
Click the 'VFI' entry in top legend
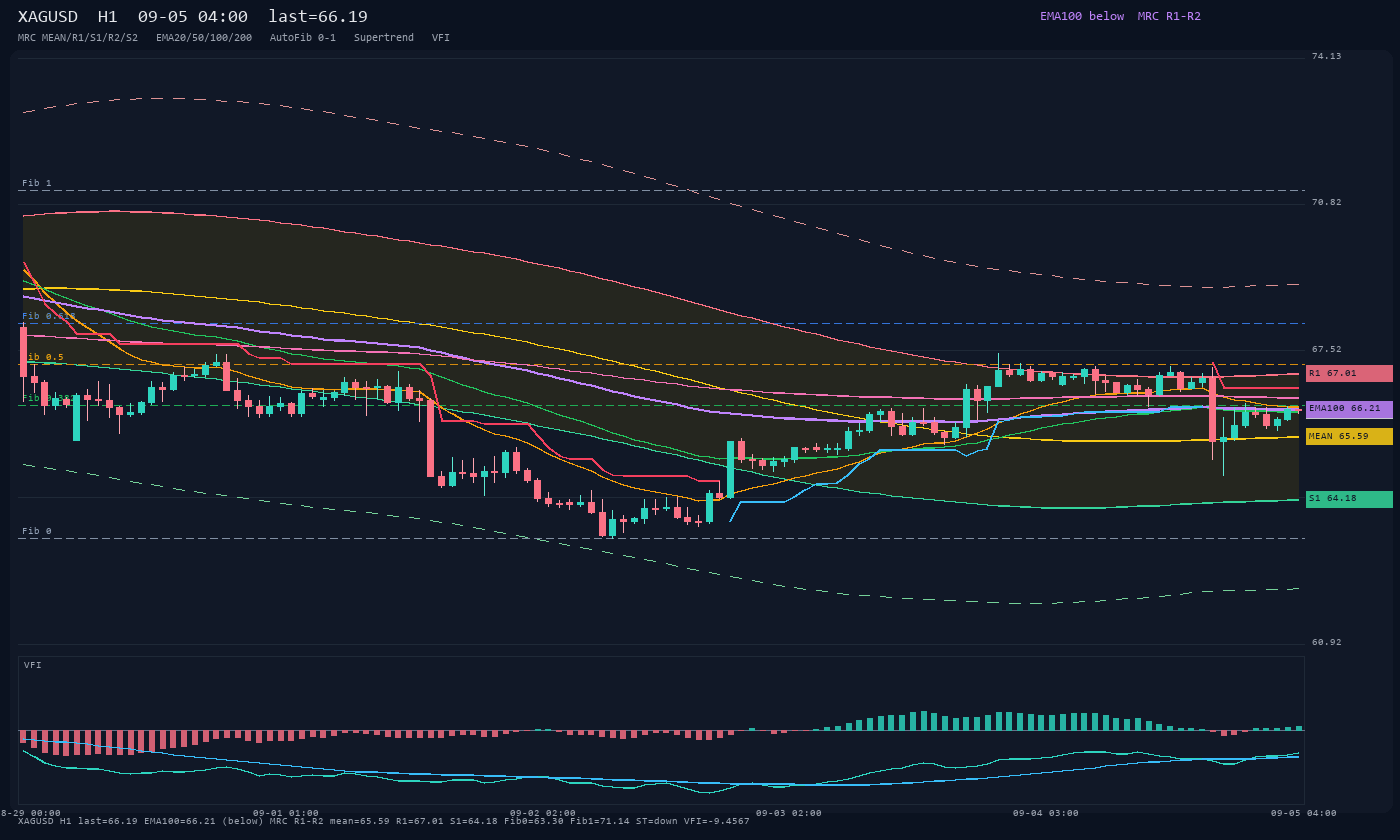[x=441, y=38]
